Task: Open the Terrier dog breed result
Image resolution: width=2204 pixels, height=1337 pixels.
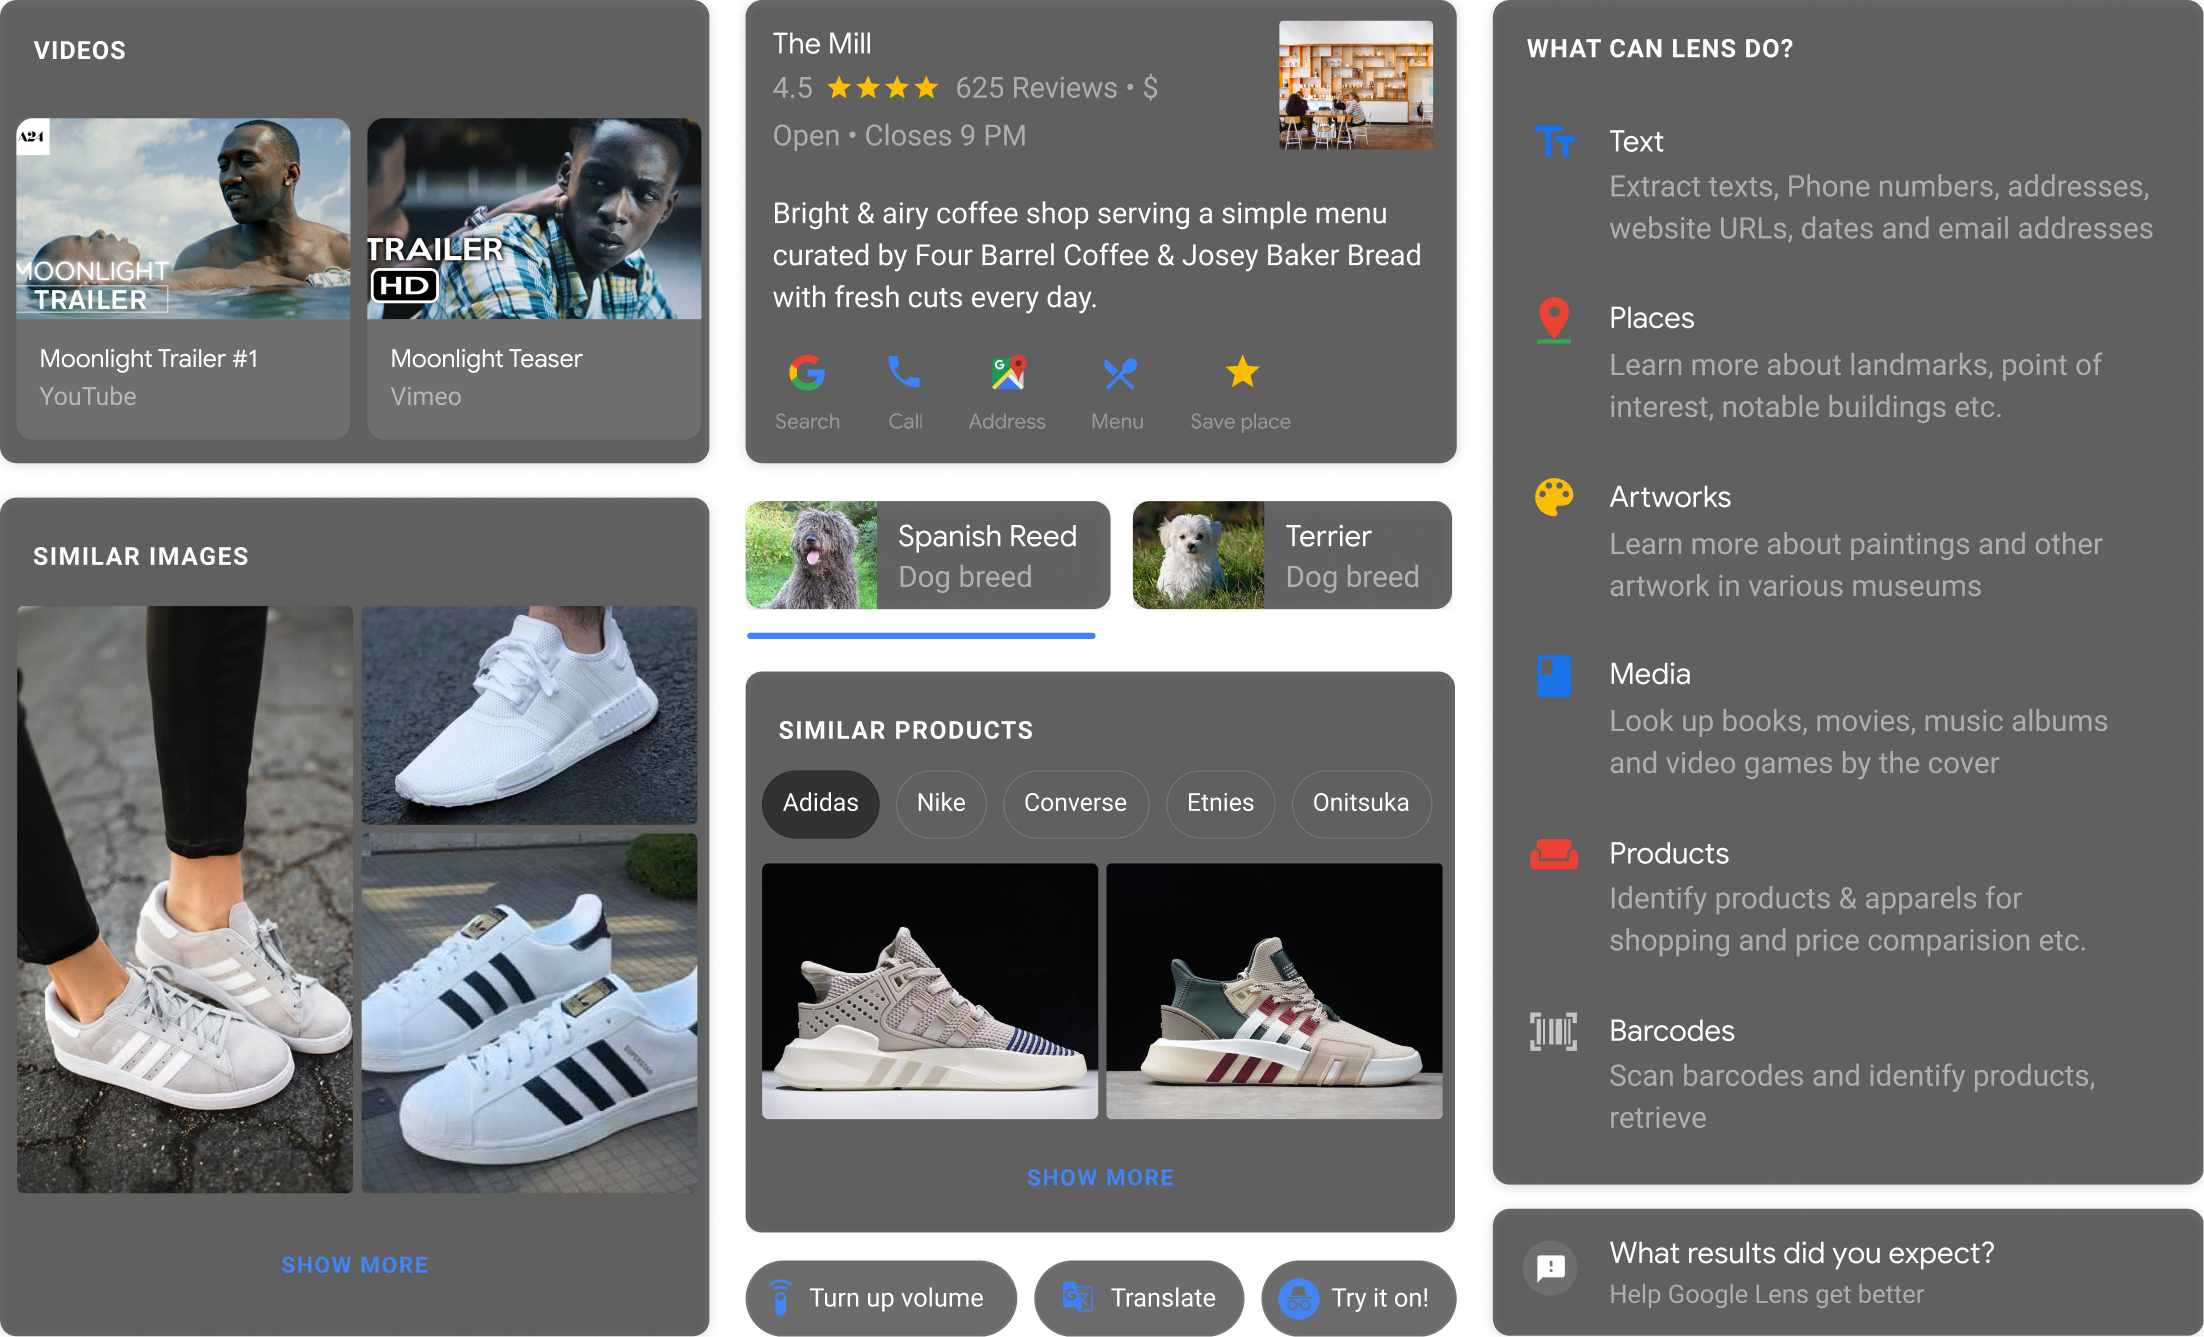Action: [x=1292, y=555]
